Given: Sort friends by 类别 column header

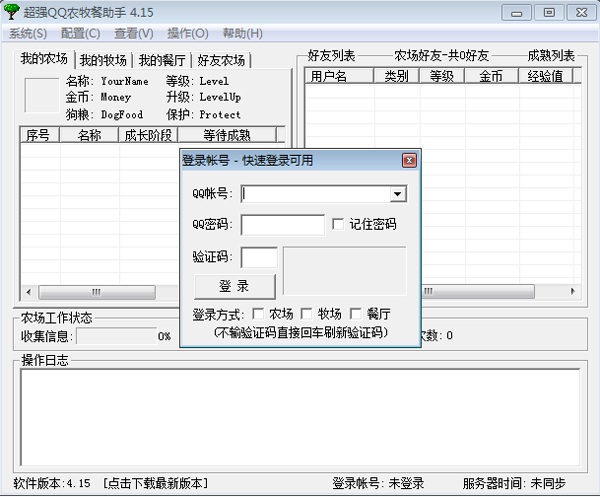Looking at the screenshot, I should tap(396, 76).
